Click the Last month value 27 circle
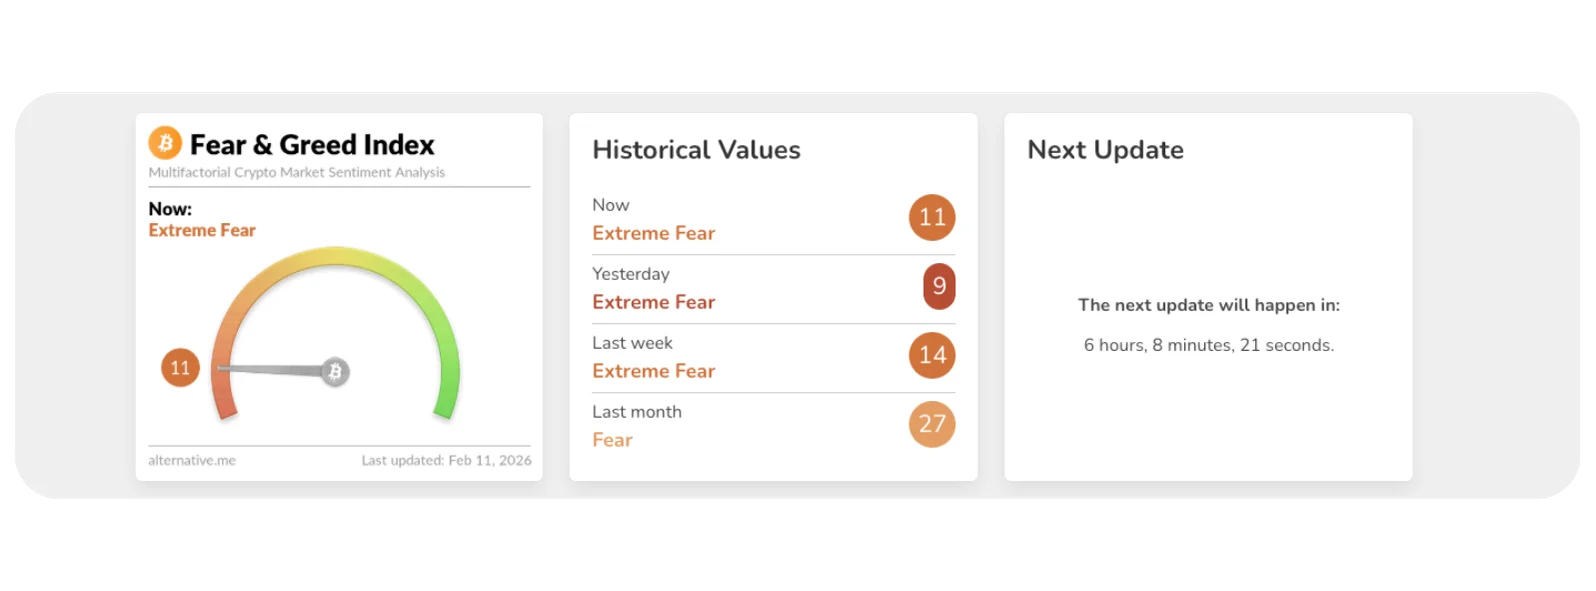1596x591 pixels. [932, 424]
